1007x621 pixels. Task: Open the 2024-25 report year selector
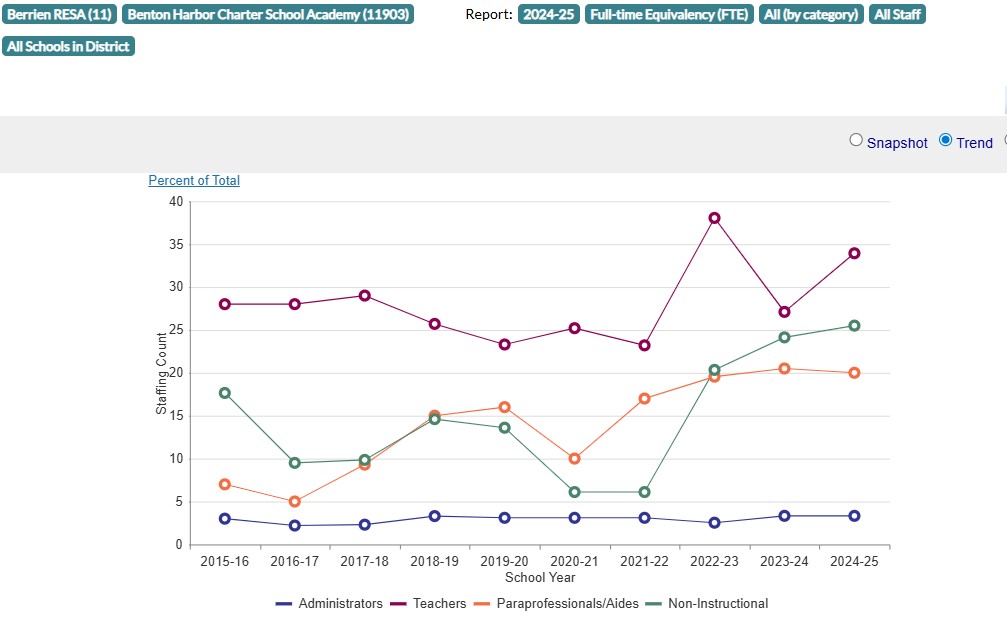tap(549, 15)
